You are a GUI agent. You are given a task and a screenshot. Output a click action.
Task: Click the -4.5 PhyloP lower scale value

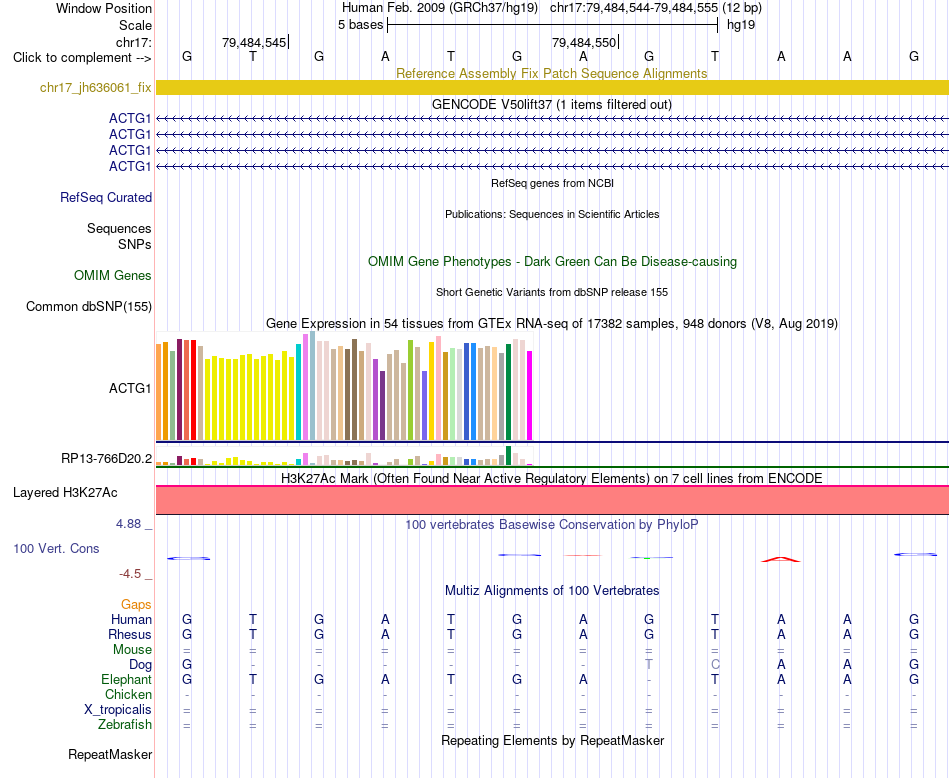[x=130, y=573]
